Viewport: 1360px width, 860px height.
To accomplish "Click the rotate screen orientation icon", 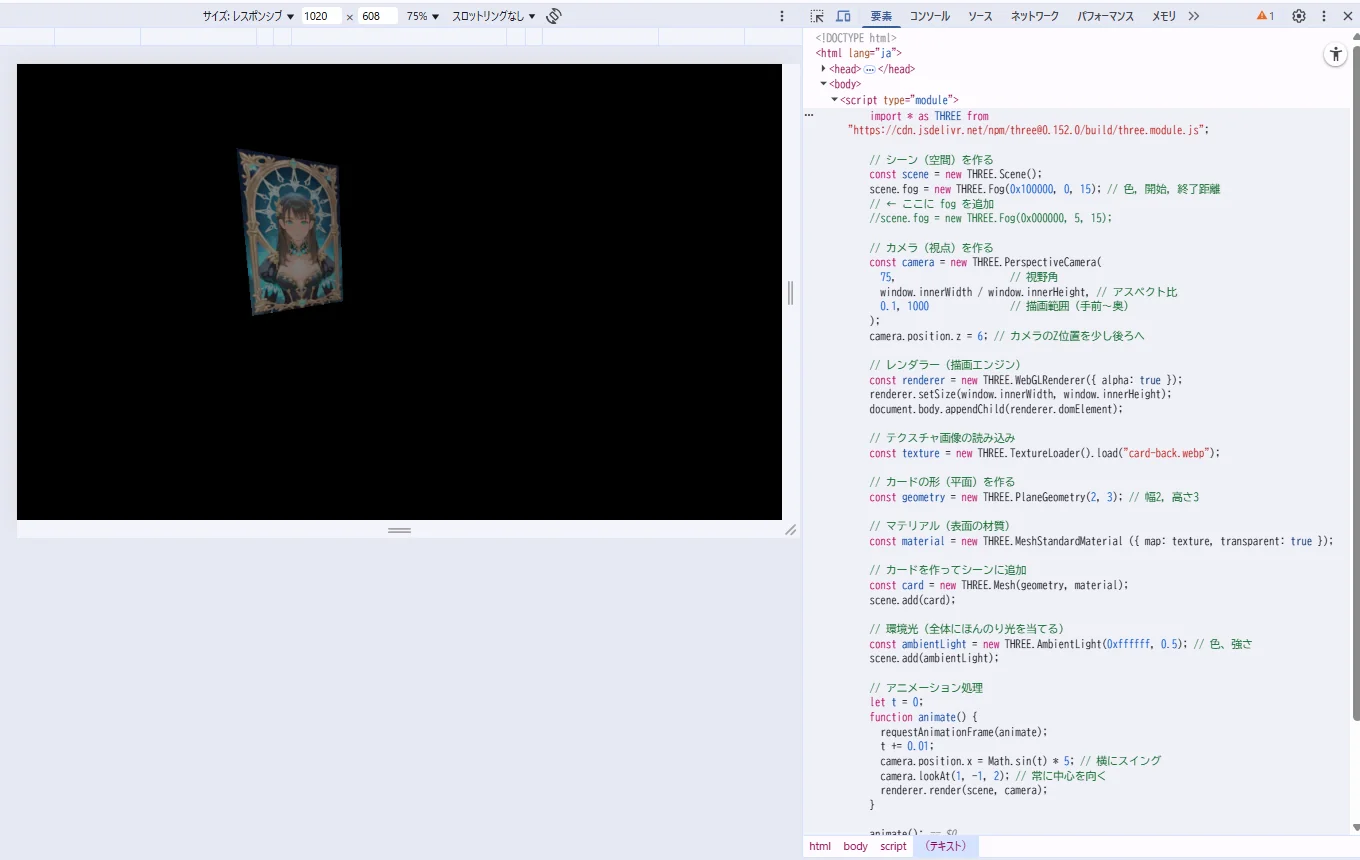I will tap(554, 16).
